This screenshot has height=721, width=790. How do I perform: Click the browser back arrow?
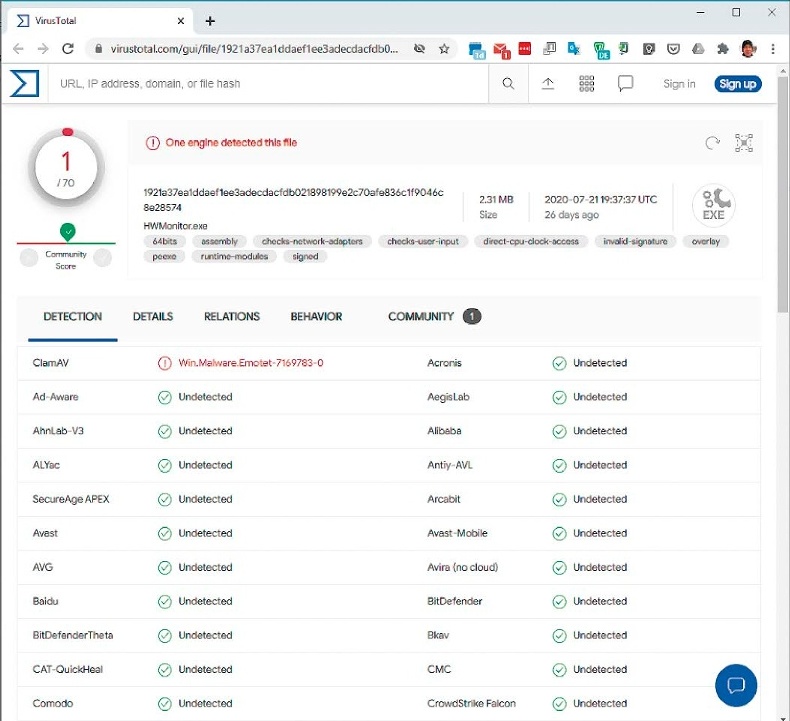point(18,49)
